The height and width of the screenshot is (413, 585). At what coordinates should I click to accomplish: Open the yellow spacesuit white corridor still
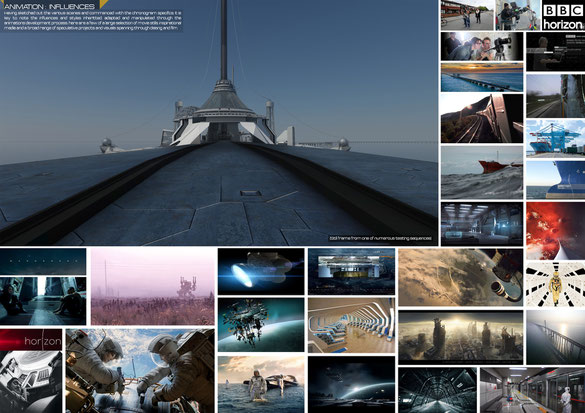coord(556,285)
